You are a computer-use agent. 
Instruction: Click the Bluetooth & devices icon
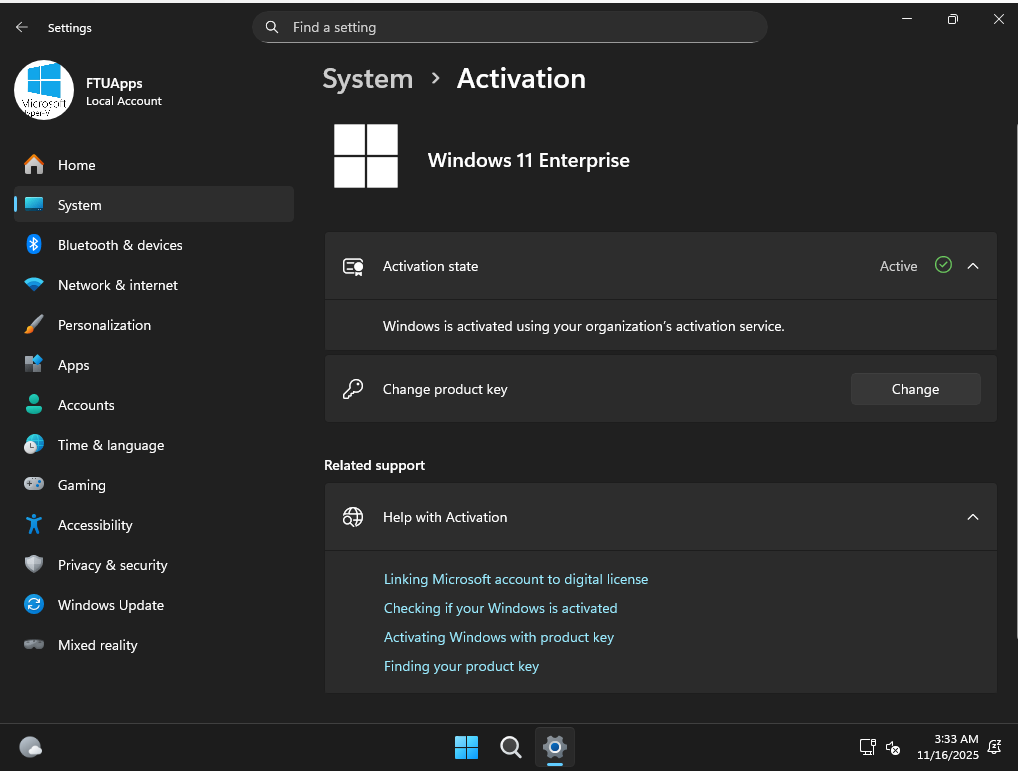tap(34, 245)
